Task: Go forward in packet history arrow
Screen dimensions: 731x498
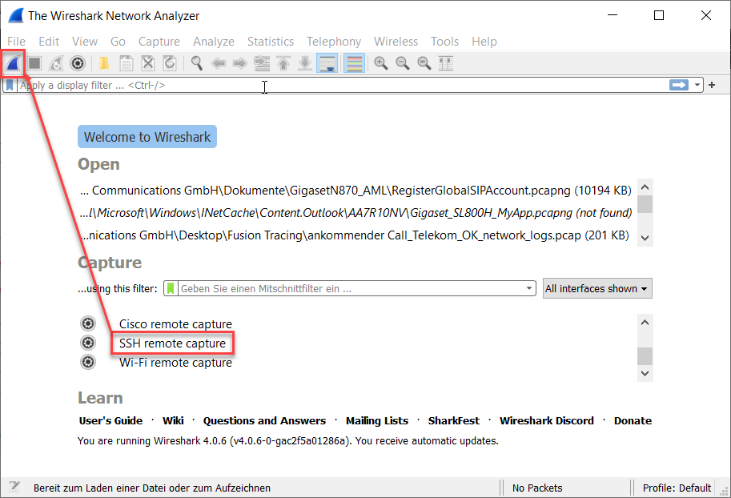Action: click(240, 63)
